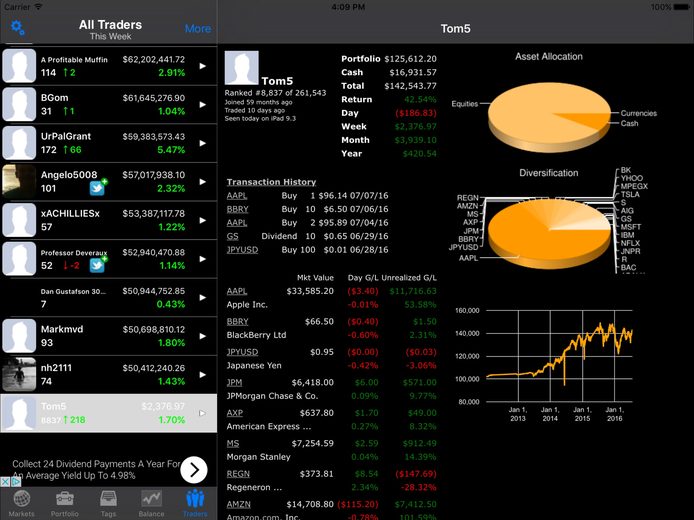This screenshot has height=520, width=694.
Task: Expand Markmvd row arrow
Action: pyautogui.click(x=202, y=336)
